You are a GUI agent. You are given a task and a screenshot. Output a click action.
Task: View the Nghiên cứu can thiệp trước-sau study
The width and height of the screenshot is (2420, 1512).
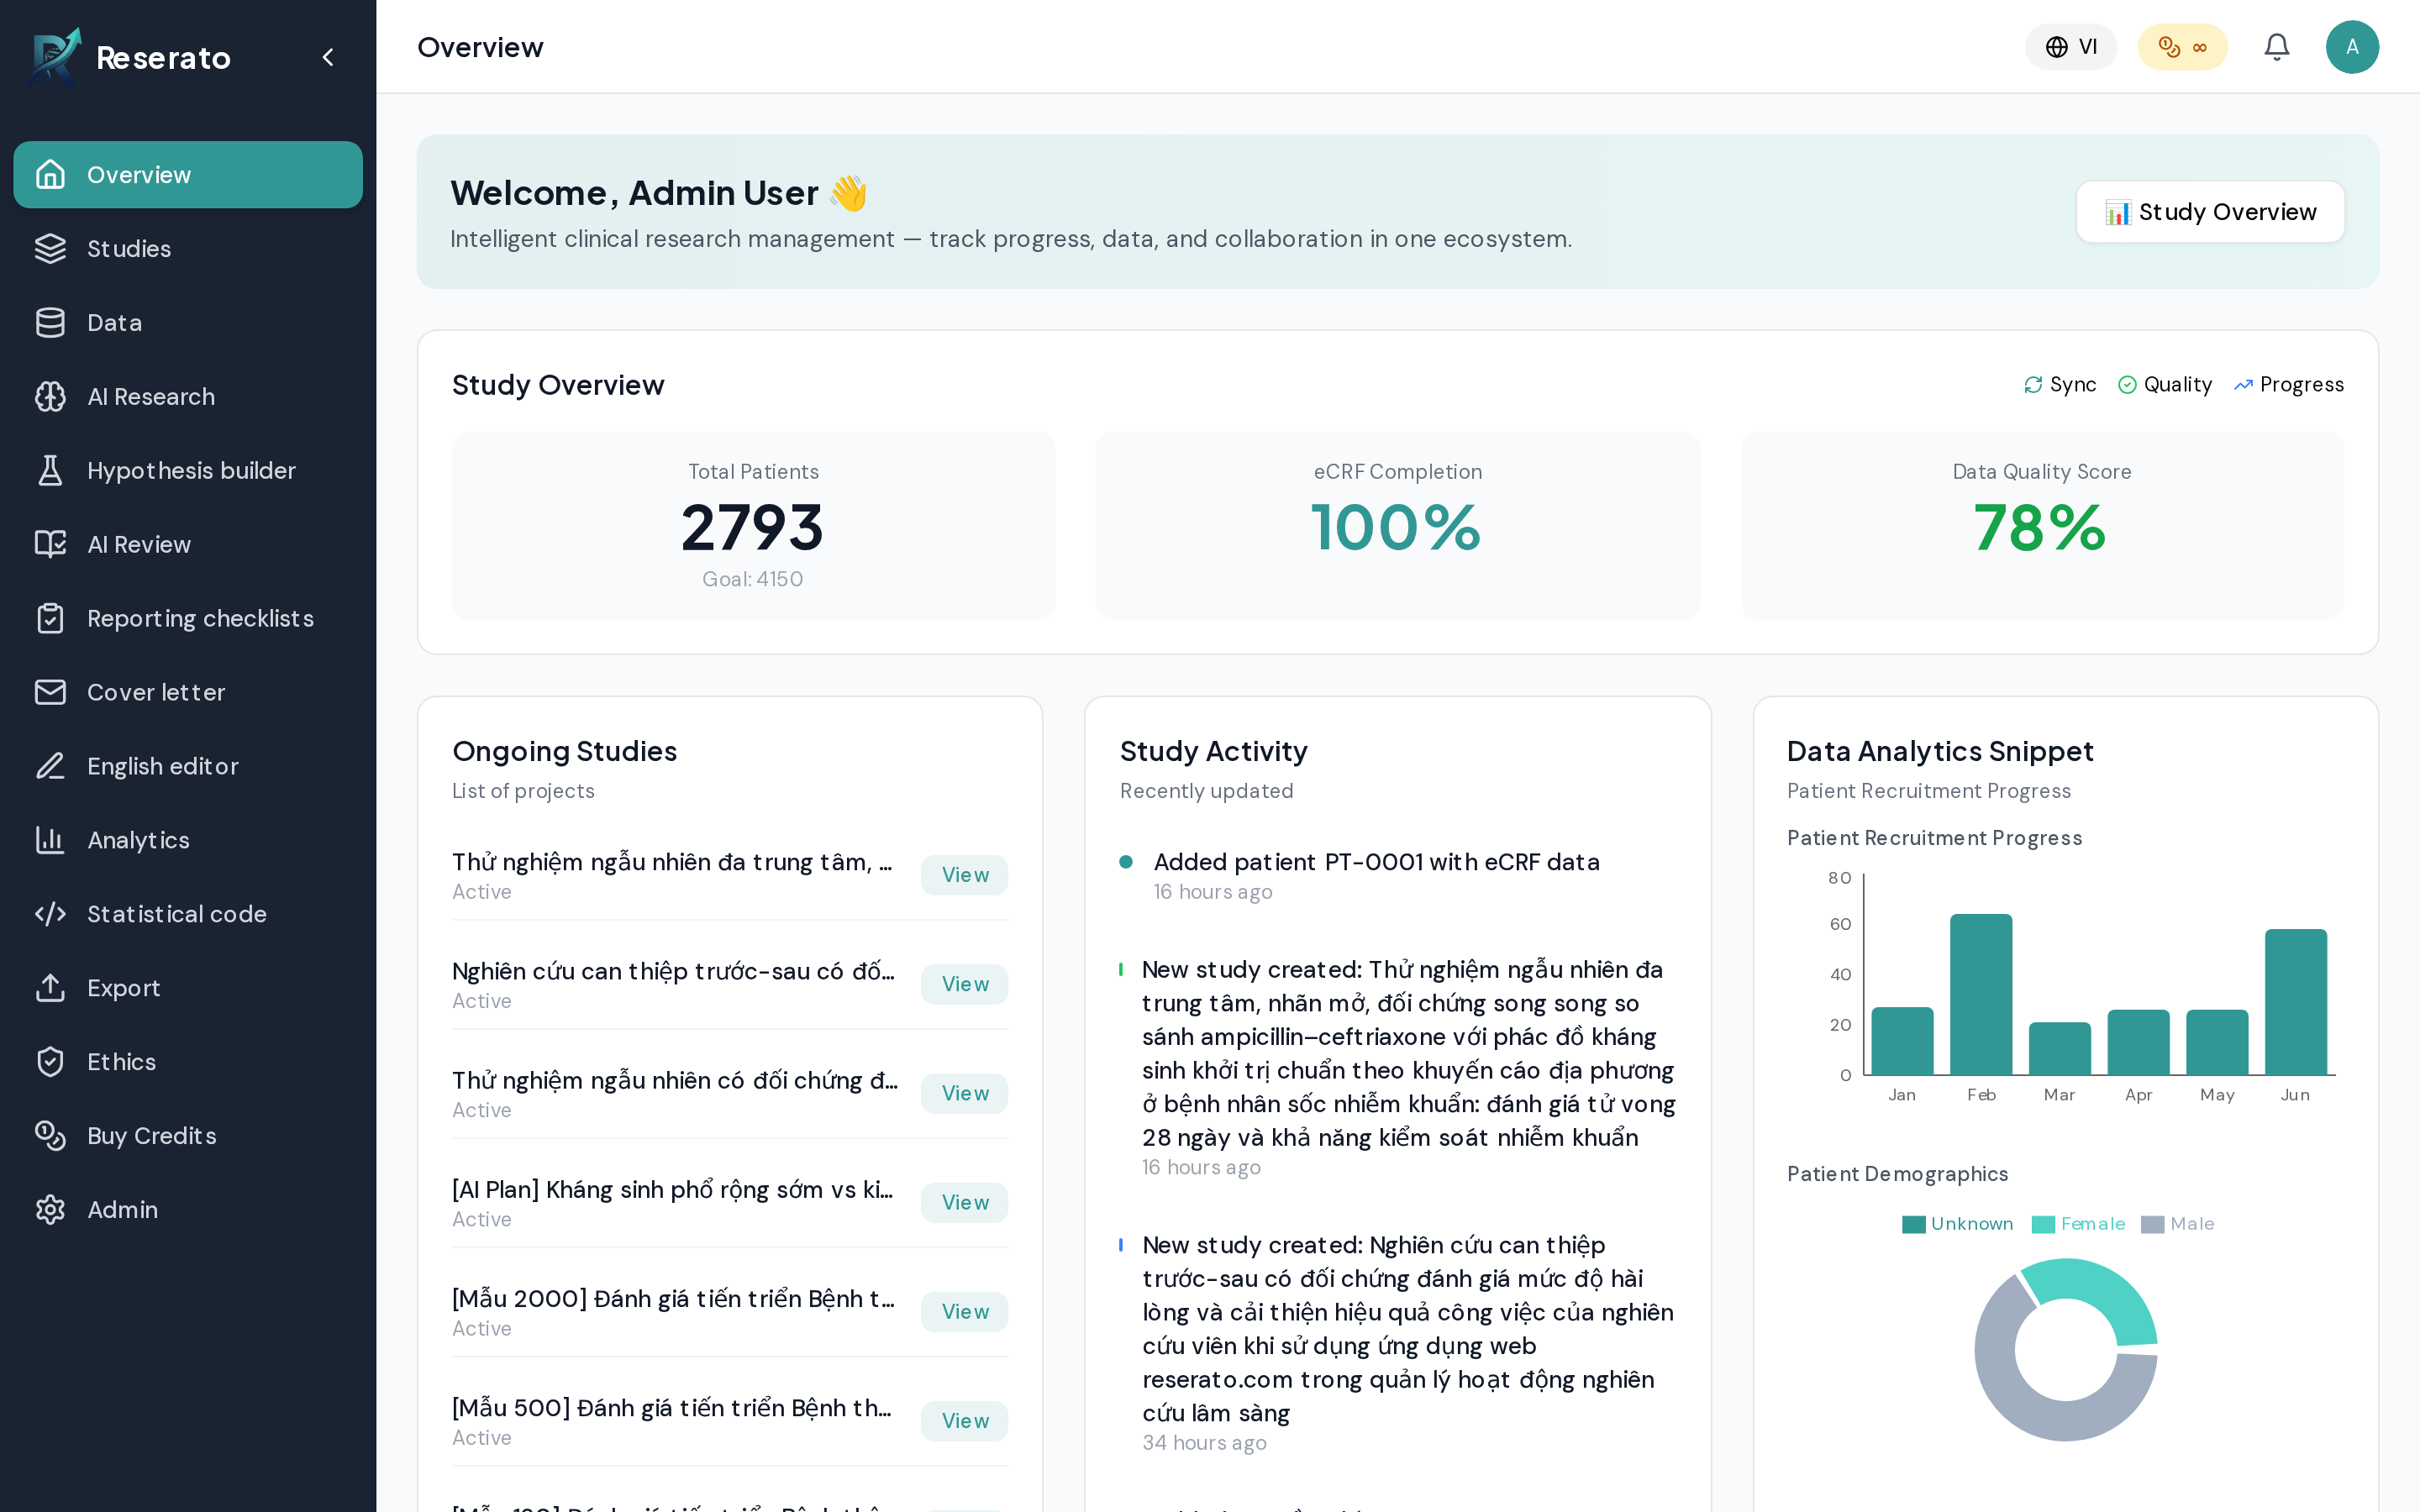pos(964,984)
